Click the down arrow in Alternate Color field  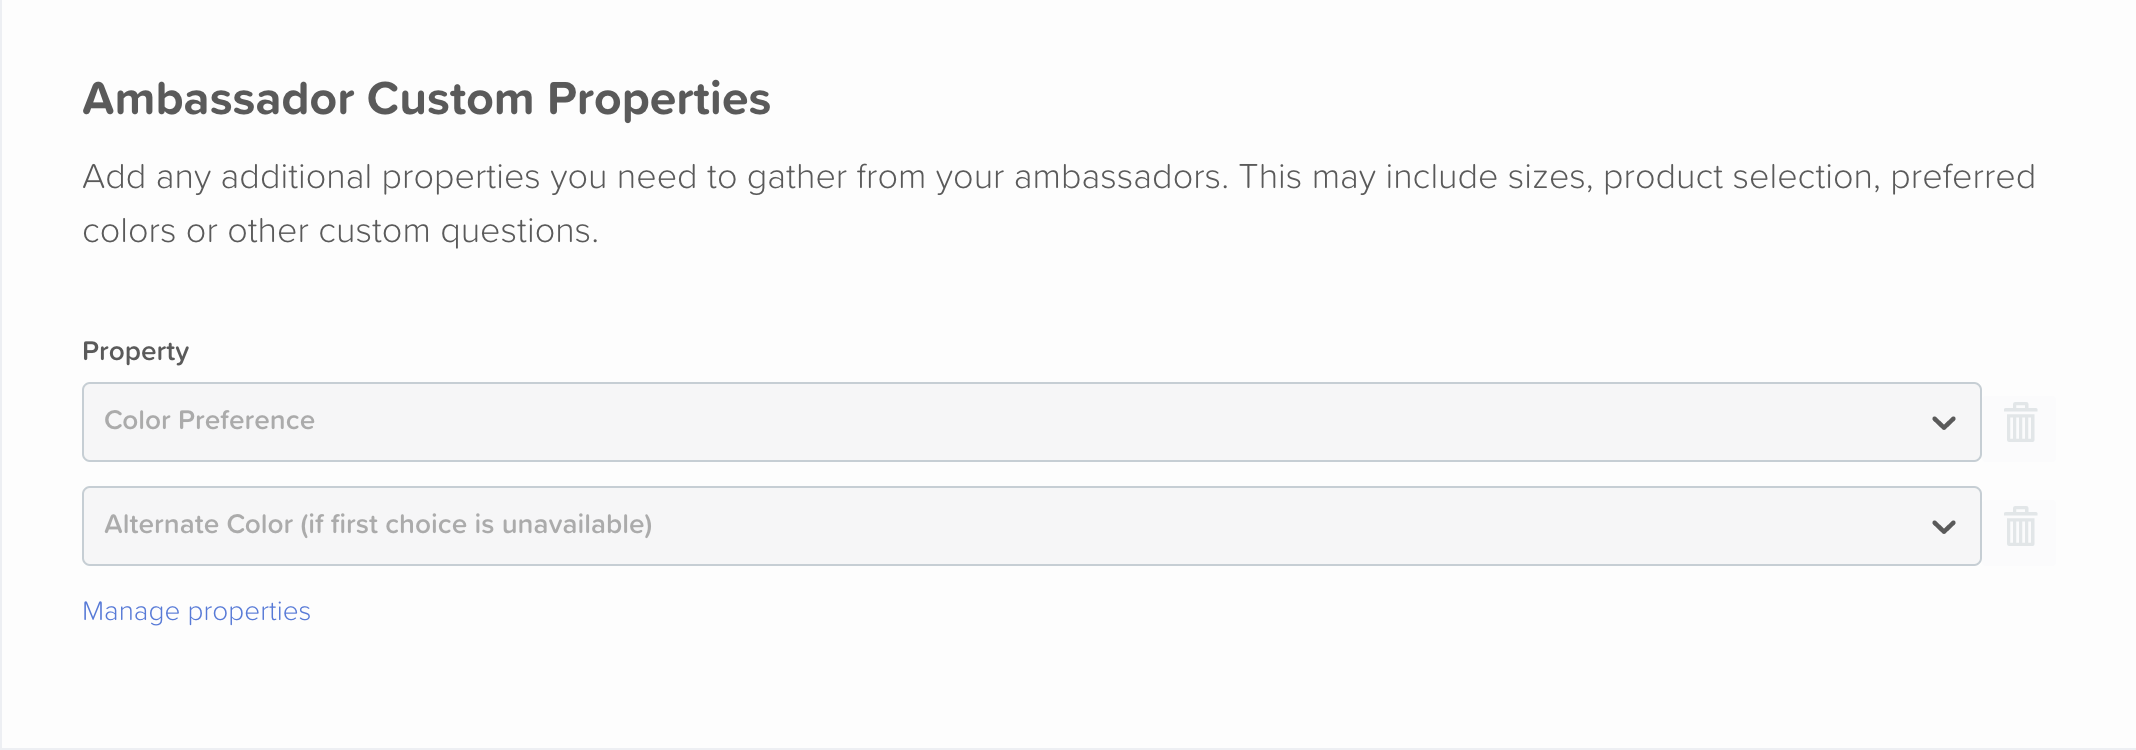1943,527
